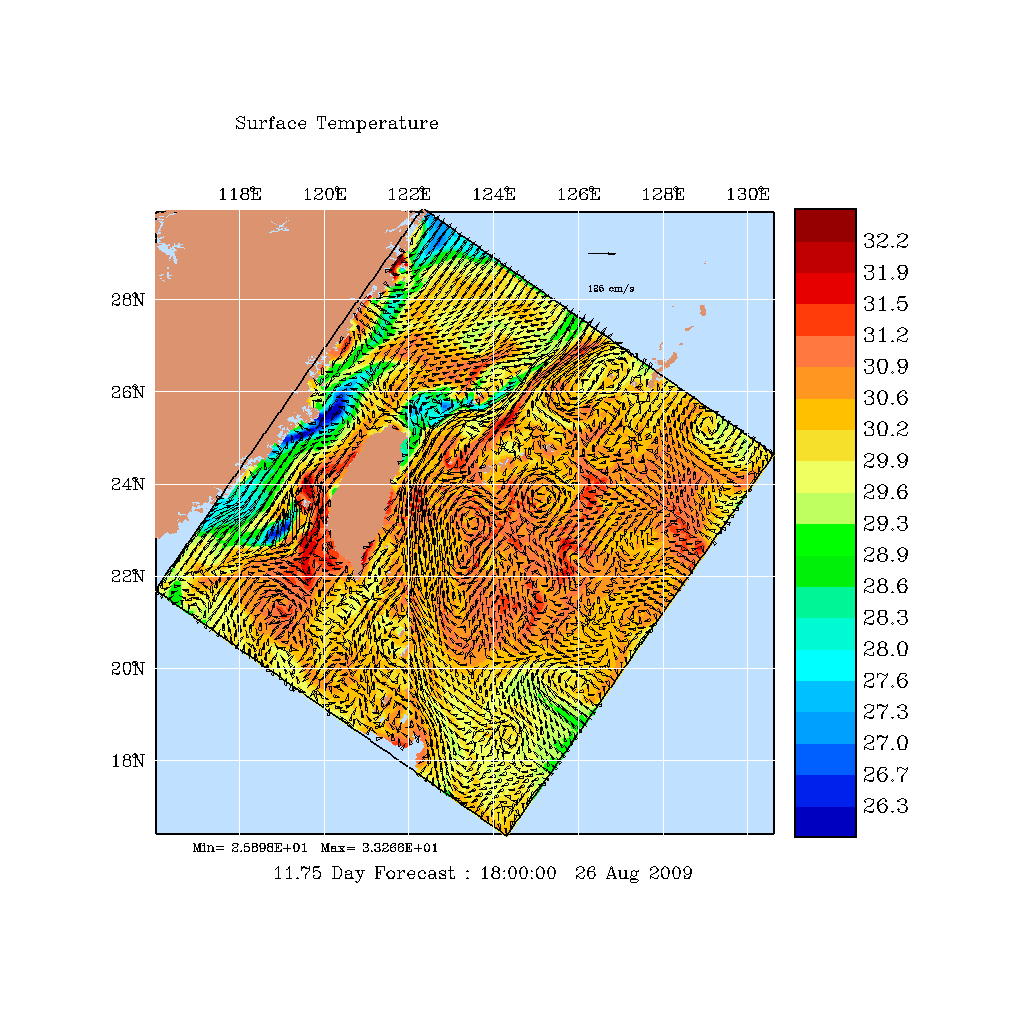Click the 24N latitude axis label
This screenshot has height=1024, width=1024.
(x=129, y=484)
